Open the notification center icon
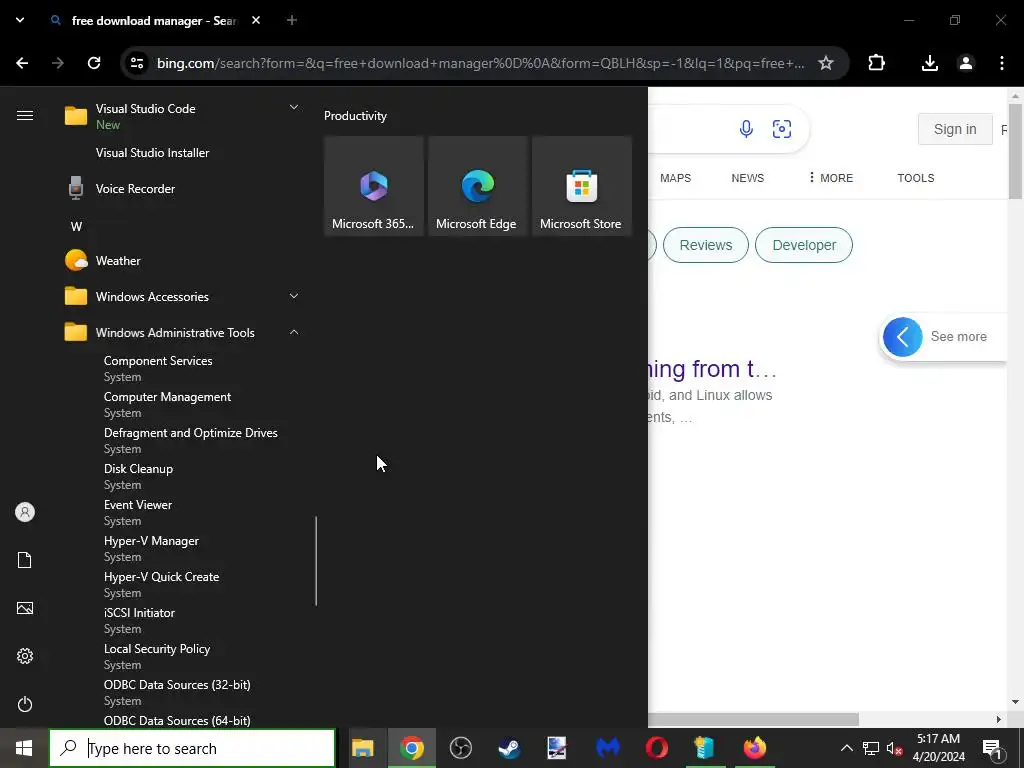1024x768 pixels. tap(992, 748)
